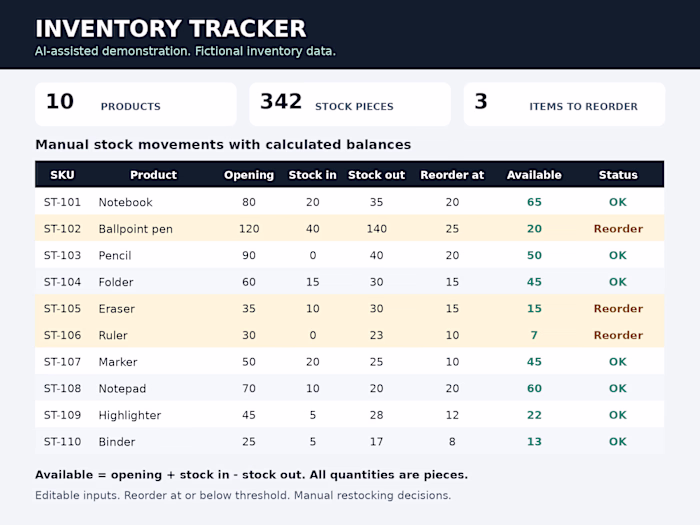Select the Ruler product cell
Image resolution: width=700 pixels, height=525 pixels.
(113, 335)
